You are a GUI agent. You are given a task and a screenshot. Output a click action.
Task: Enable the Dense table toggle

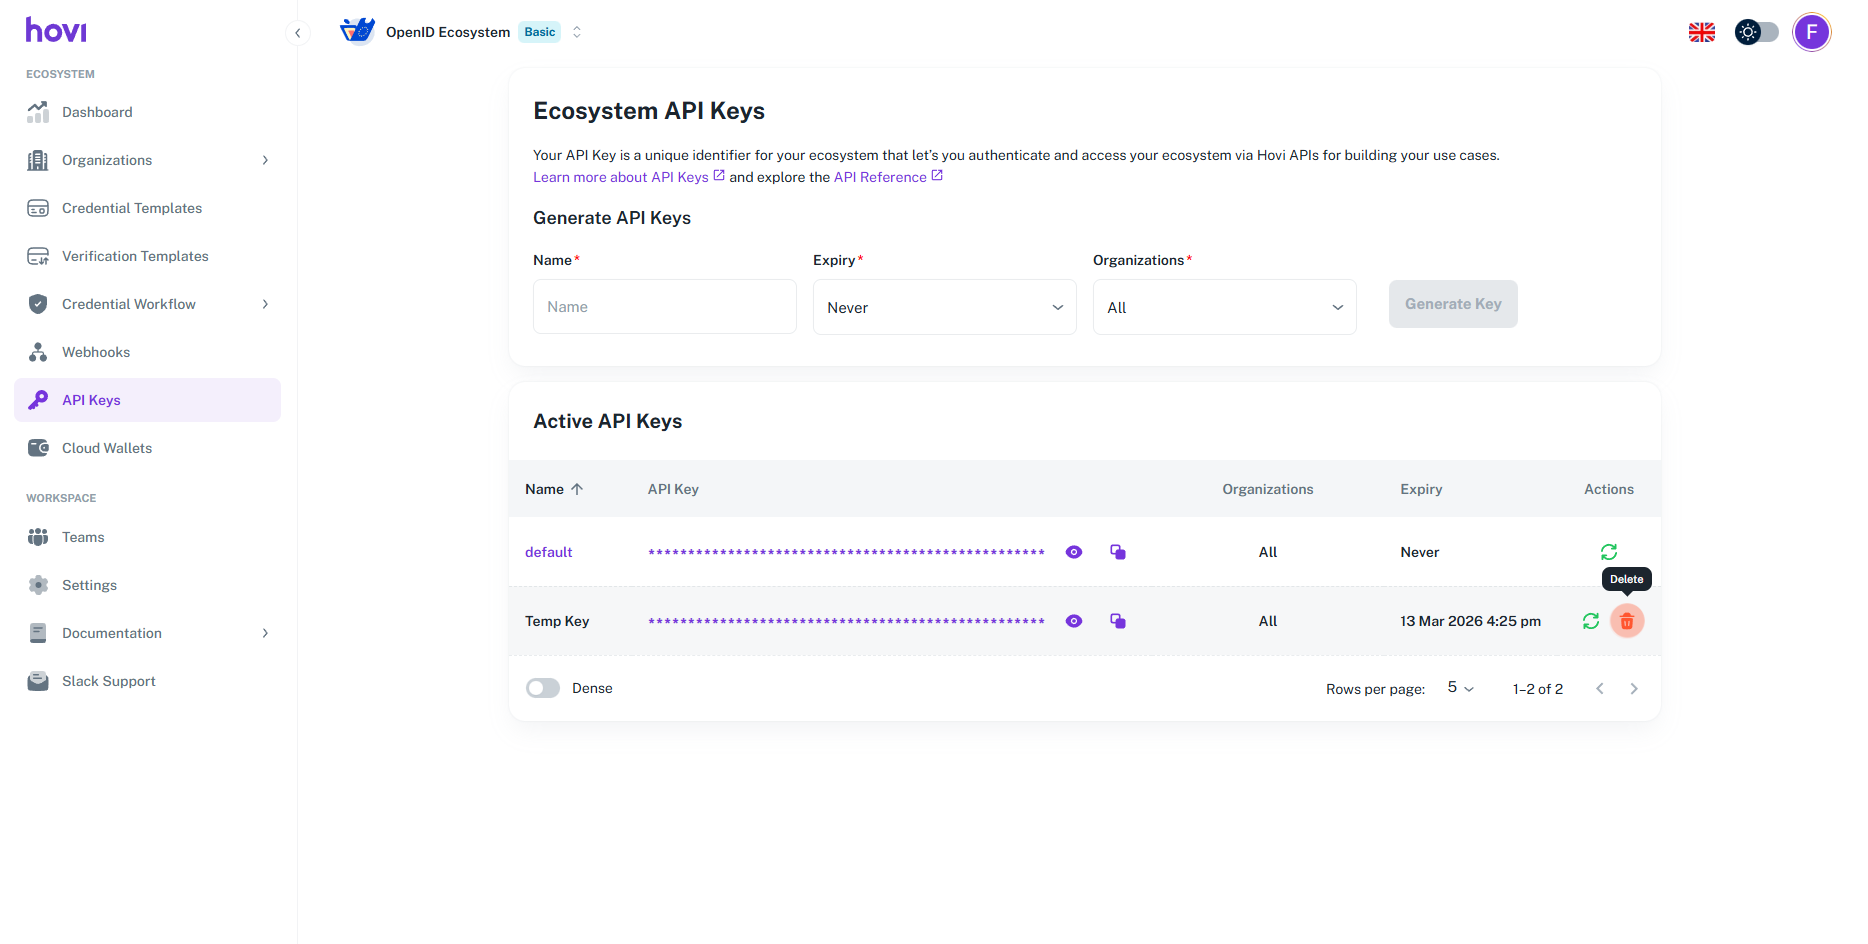(543, 688)
